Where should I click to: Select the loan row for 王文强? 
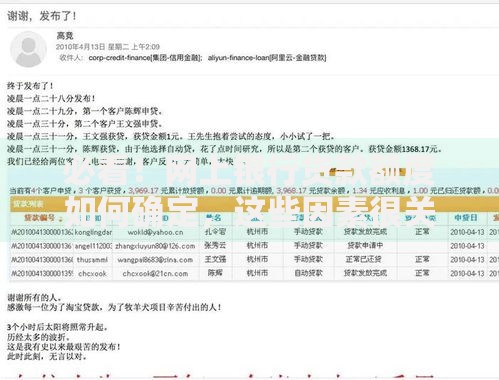click(x=254, y=260)
